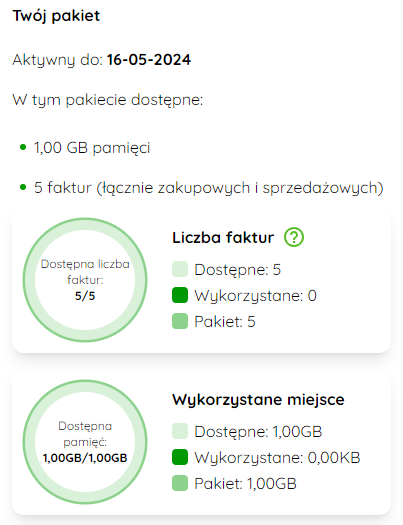The height and width of the screenshot is (525, 403).
Task: Click the Wykorzystane miejsce heading
Action: click(x=258, y=400)
